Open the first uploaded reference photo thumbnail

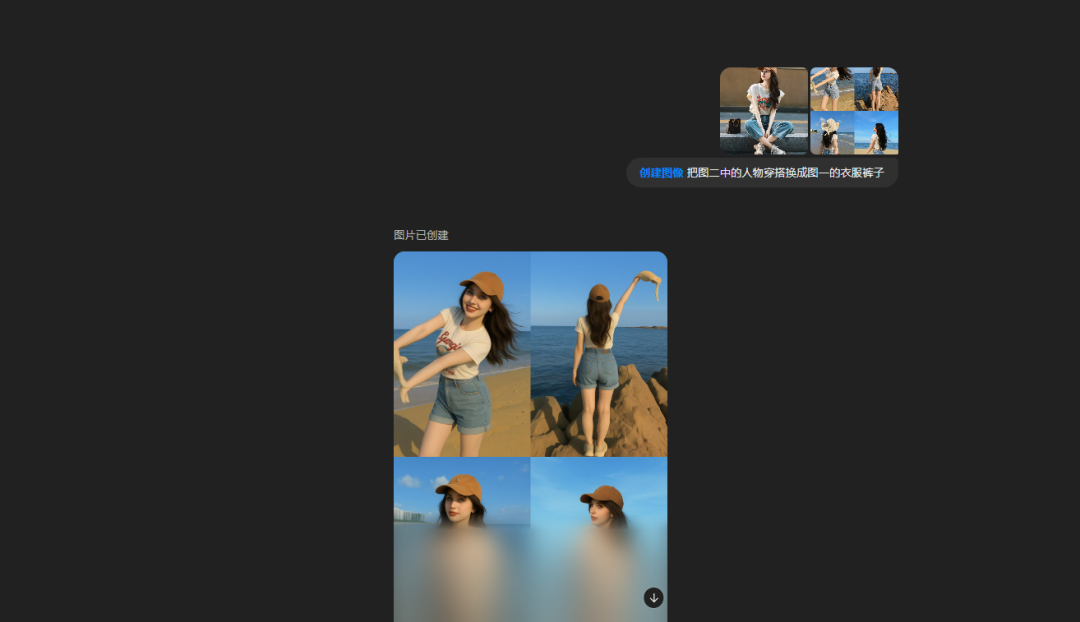764,110
